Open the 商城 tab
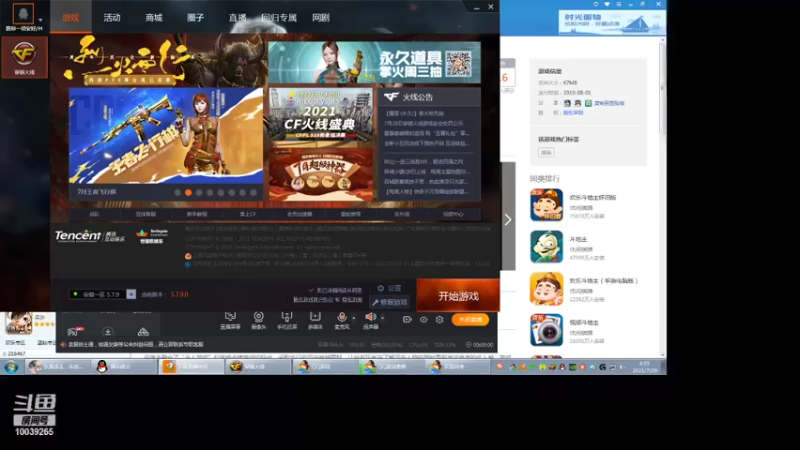Screen dimensions: 800x450 pyautogui.click(x=154, y=17)
